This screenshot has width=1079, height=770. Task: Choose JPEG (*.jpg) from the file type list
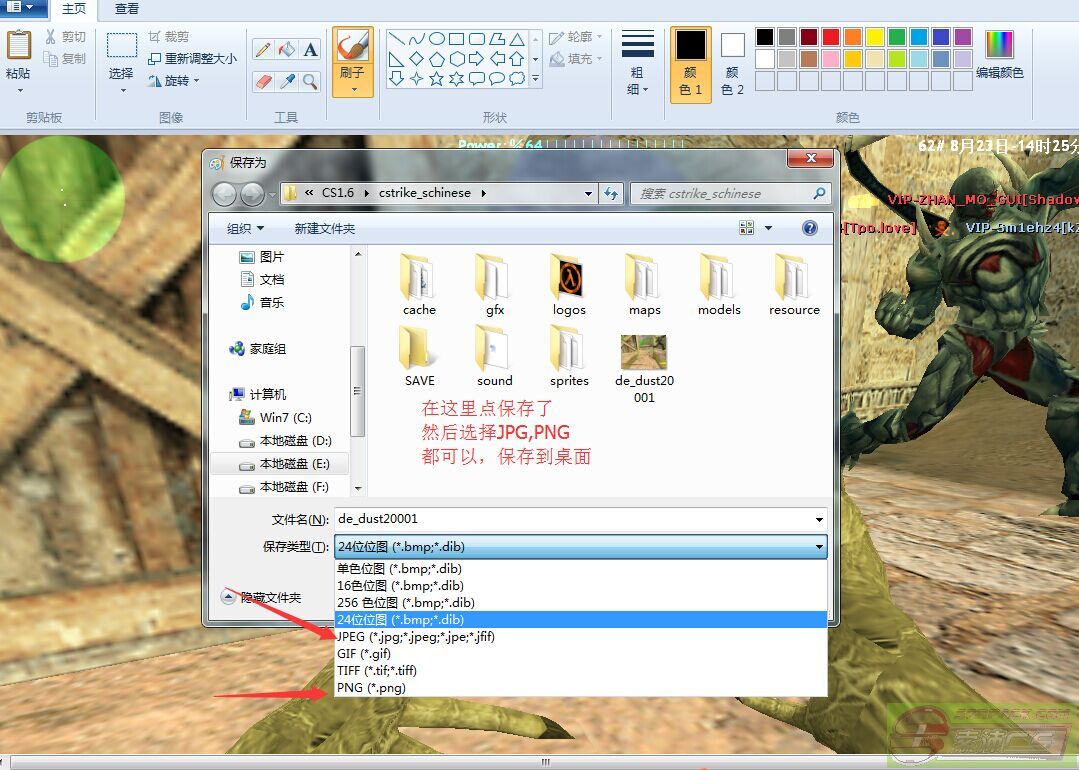[x=416, y=637]
